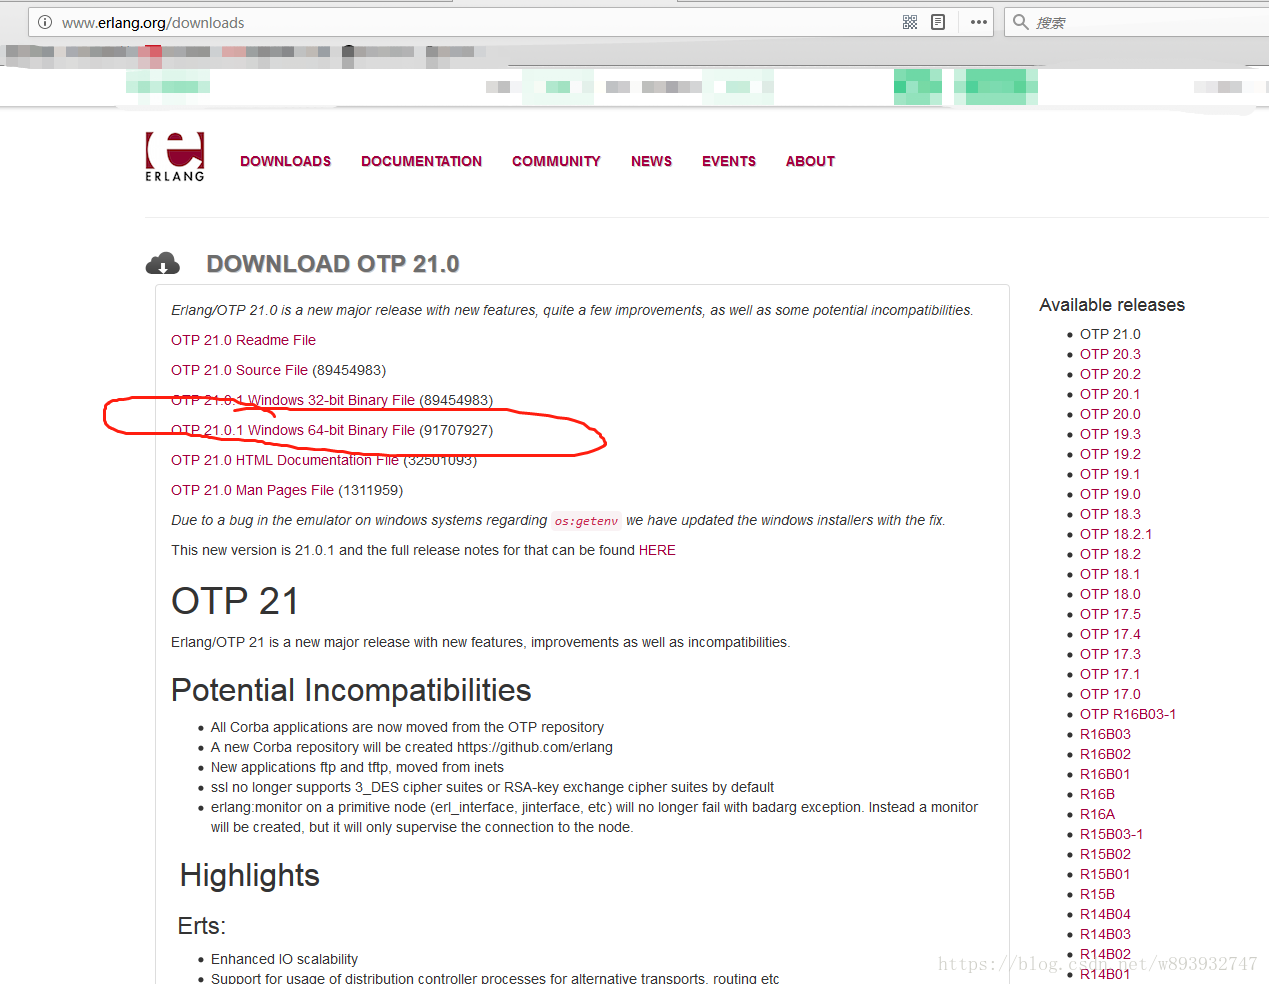
Task: Click the DOWNLOAD OTP 21.0 heading
Action: click(333, 264)
